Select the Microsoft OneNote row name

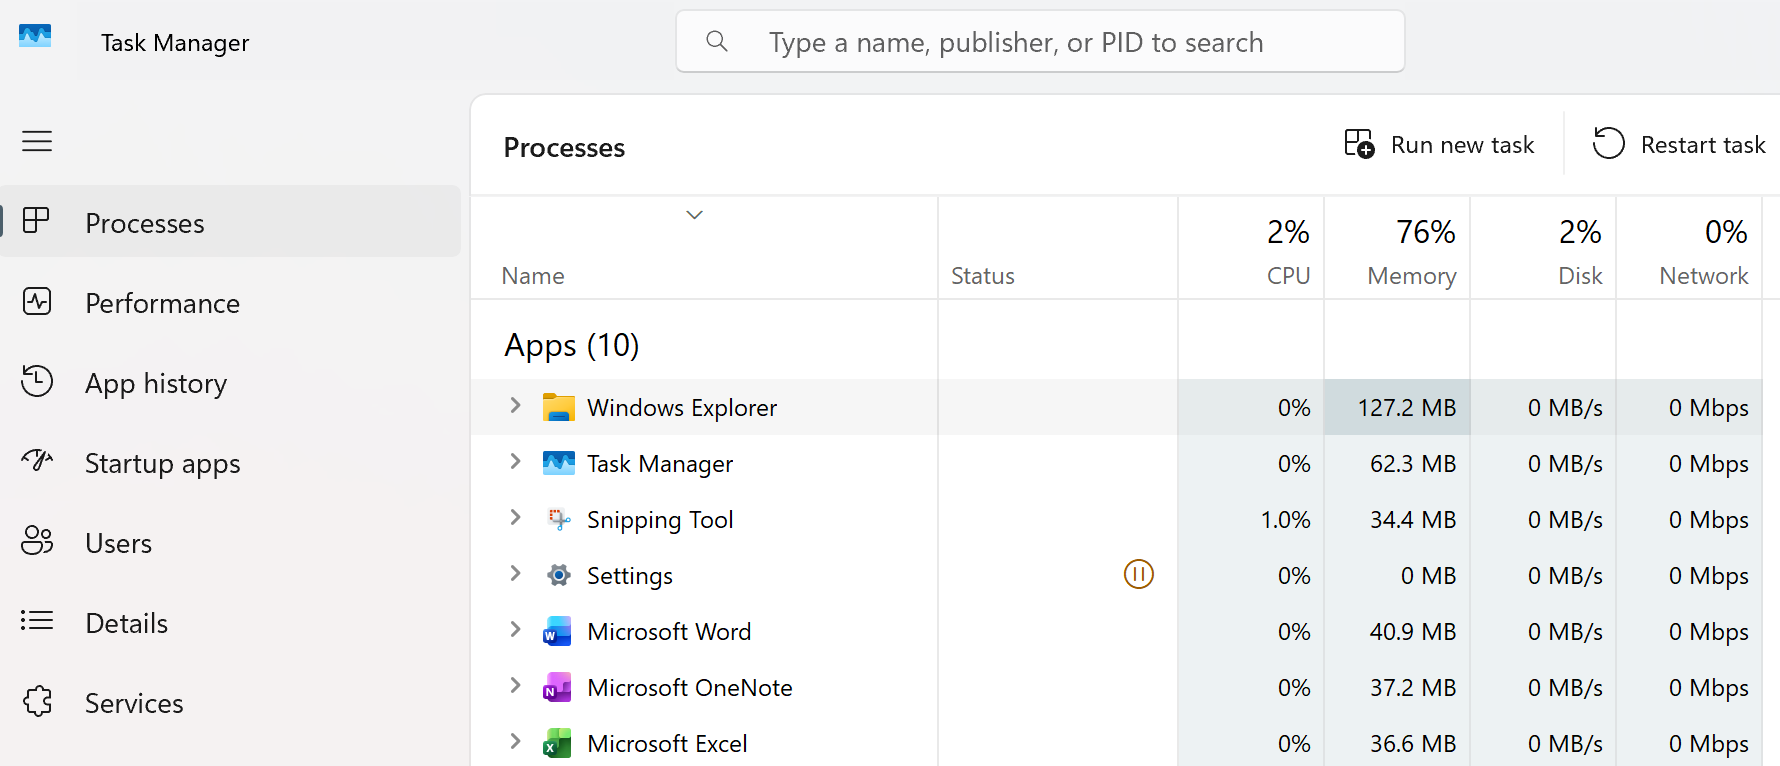pos(690,688)
